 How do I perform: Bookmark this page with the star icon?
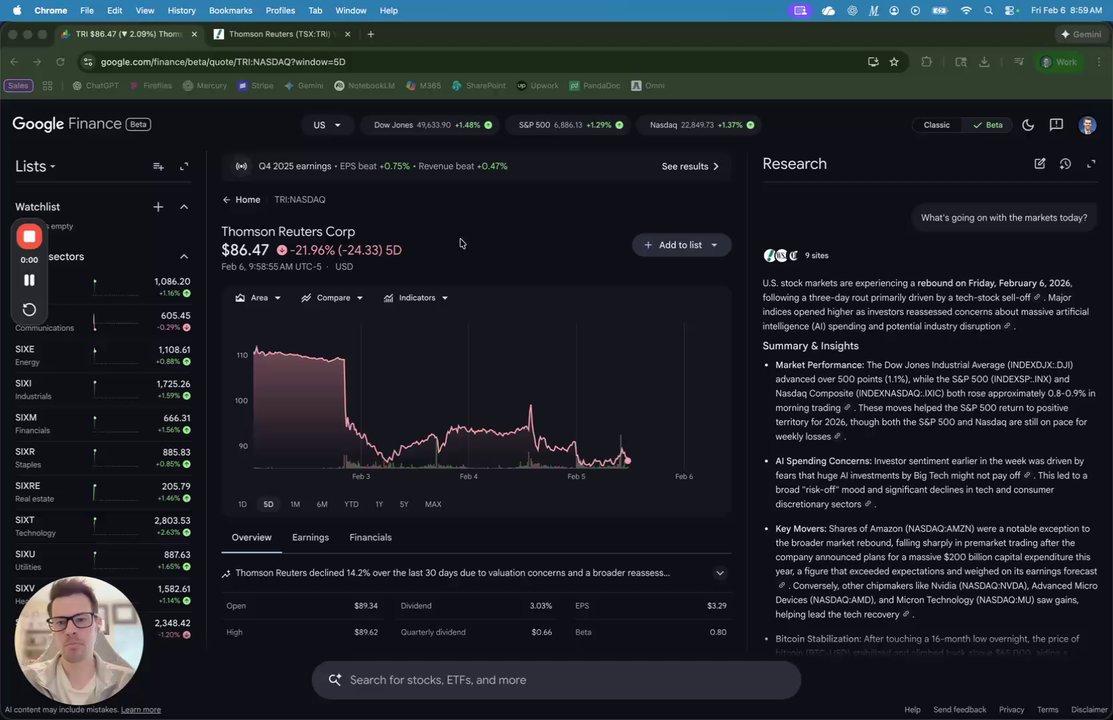894,62
